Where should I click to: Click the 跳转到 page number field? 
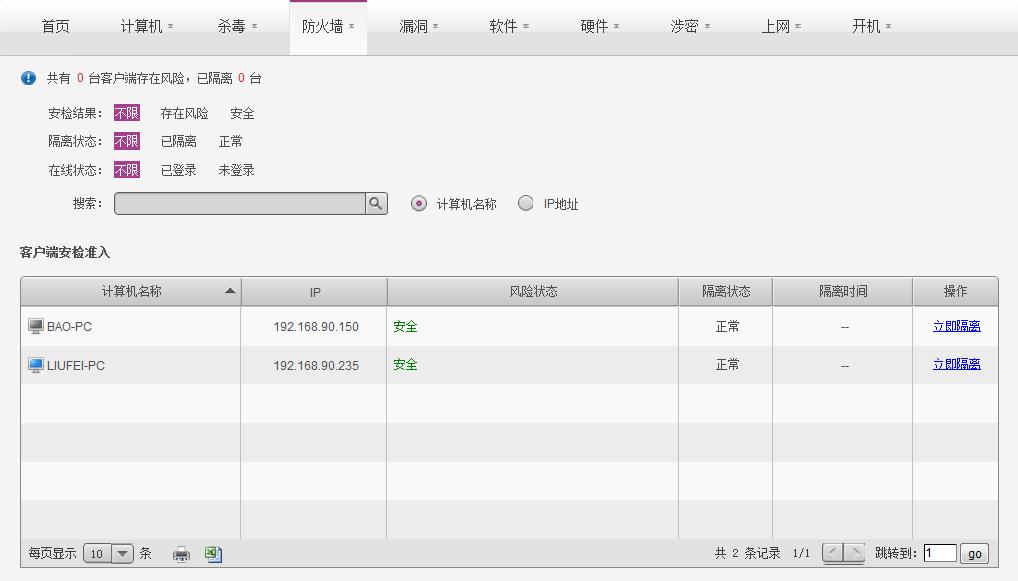click(940, 553)
